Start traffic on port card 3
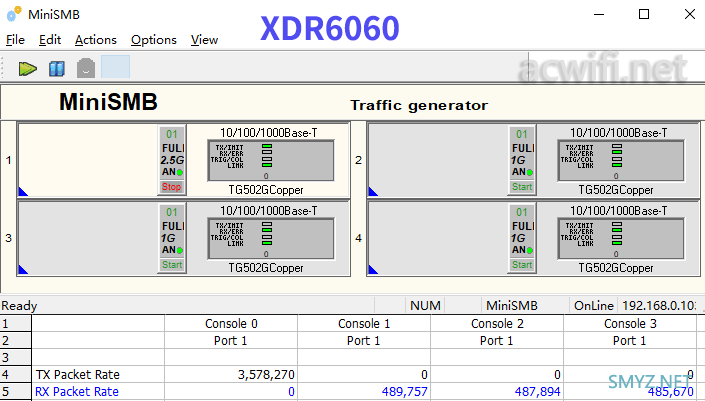The height and width of the screenshot is (401, 705). click(172, 265)
